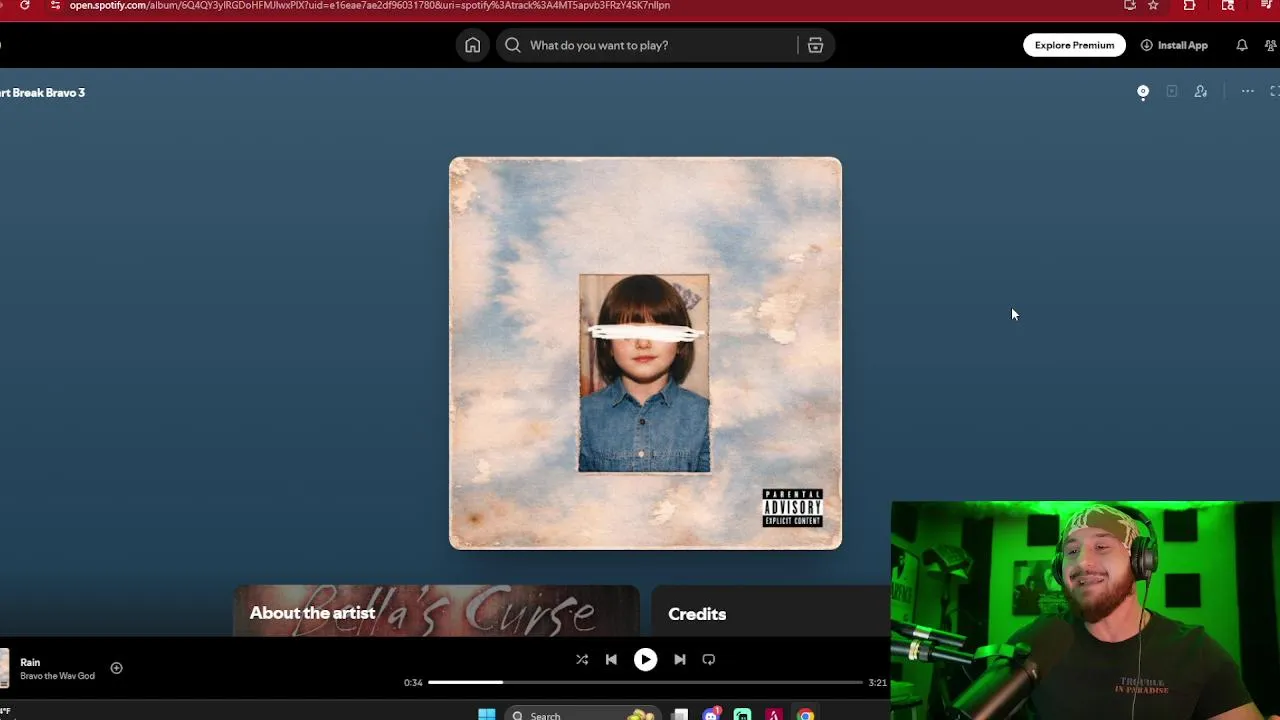Open site info icon left of URL

54,5
